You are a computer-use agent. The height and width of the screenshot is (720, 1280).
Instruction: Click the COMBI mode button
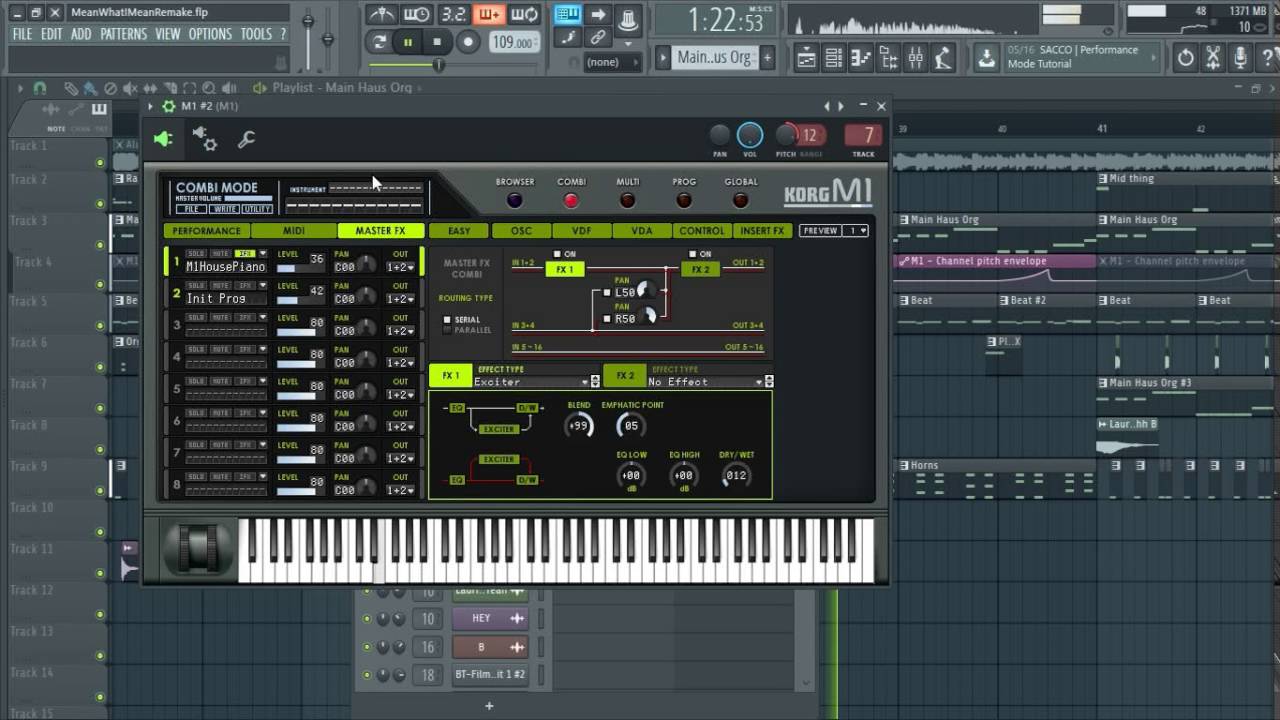click(571, 200)
